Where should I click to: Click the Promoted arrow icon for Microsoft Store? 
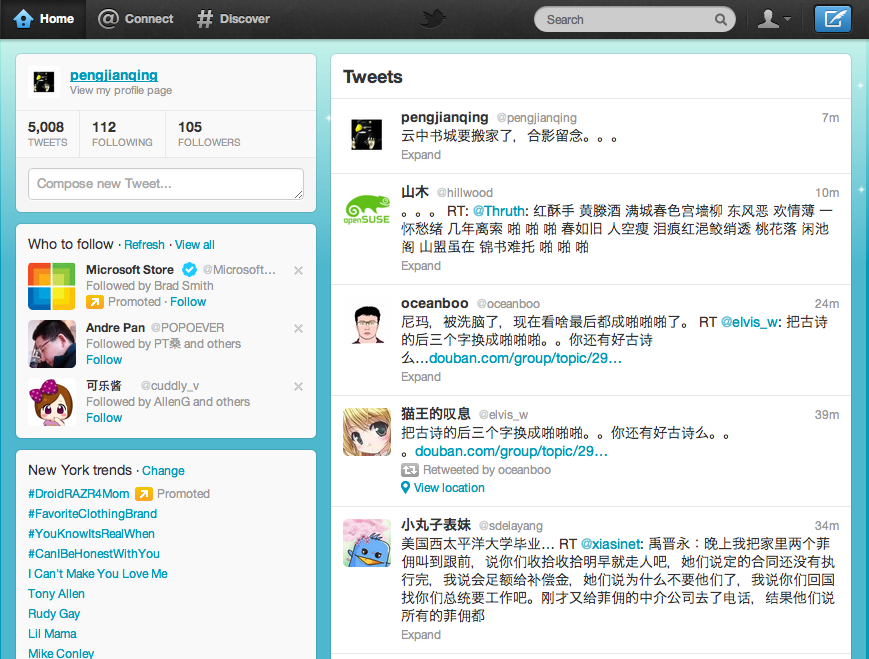pyautogui.click(x=95, y=302)
